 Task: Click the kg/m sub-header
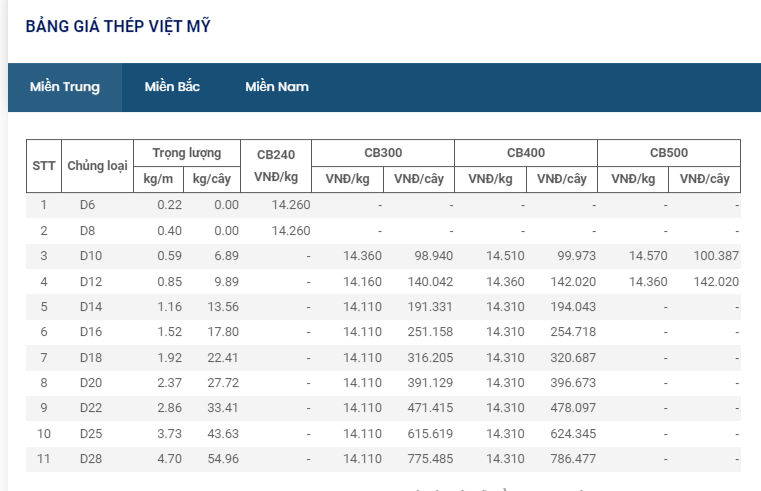pyautogui.click(x=158, y=179)
